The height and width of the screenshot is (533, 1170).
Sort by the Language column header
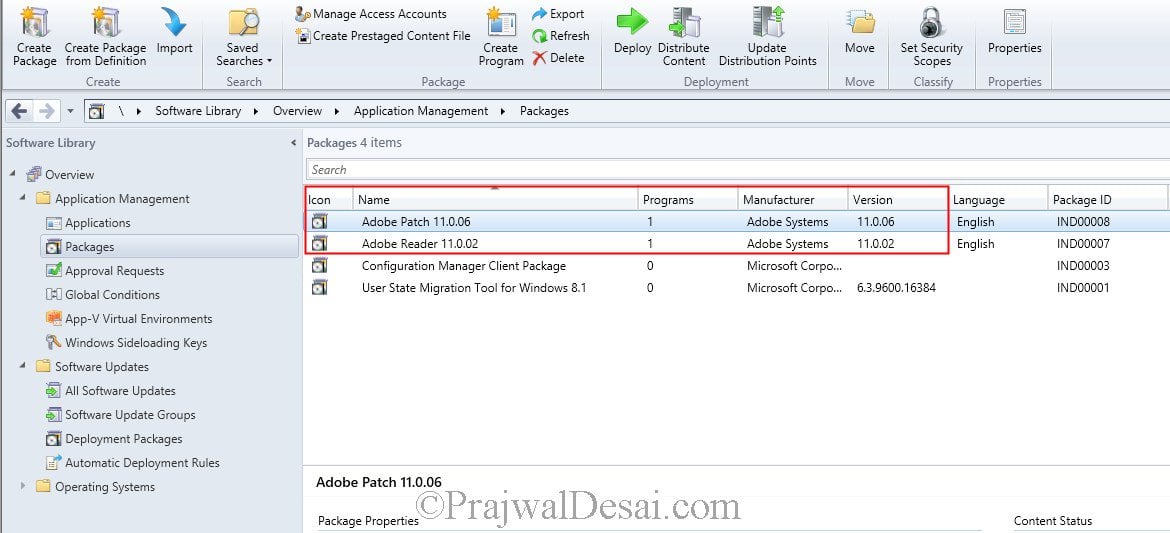[x=998, y=199]
